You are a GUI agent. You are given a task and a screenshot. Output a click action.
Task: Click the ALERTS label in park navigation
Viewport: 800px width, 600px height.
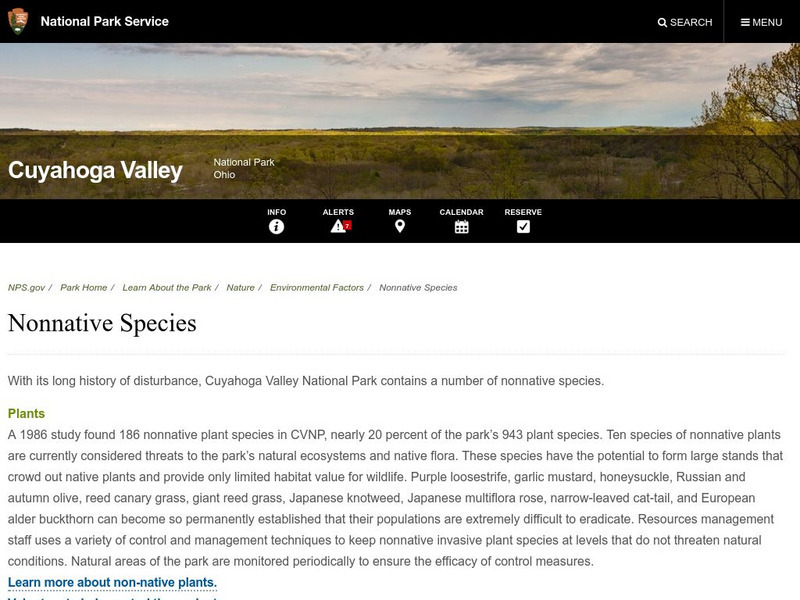338,212
